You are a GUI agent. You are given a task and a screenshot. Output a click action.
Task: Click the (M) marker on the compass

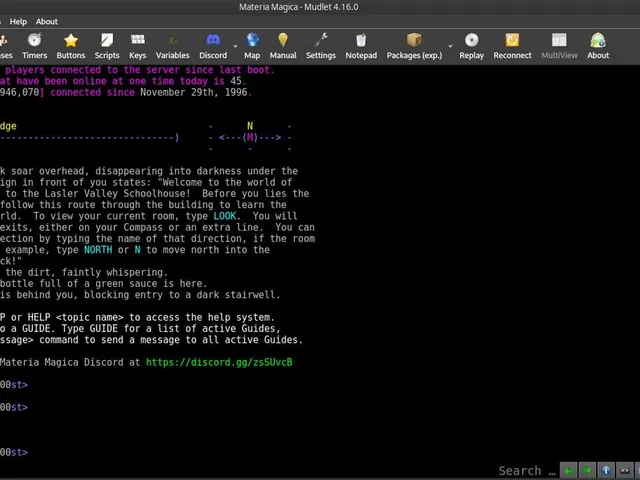250,138
